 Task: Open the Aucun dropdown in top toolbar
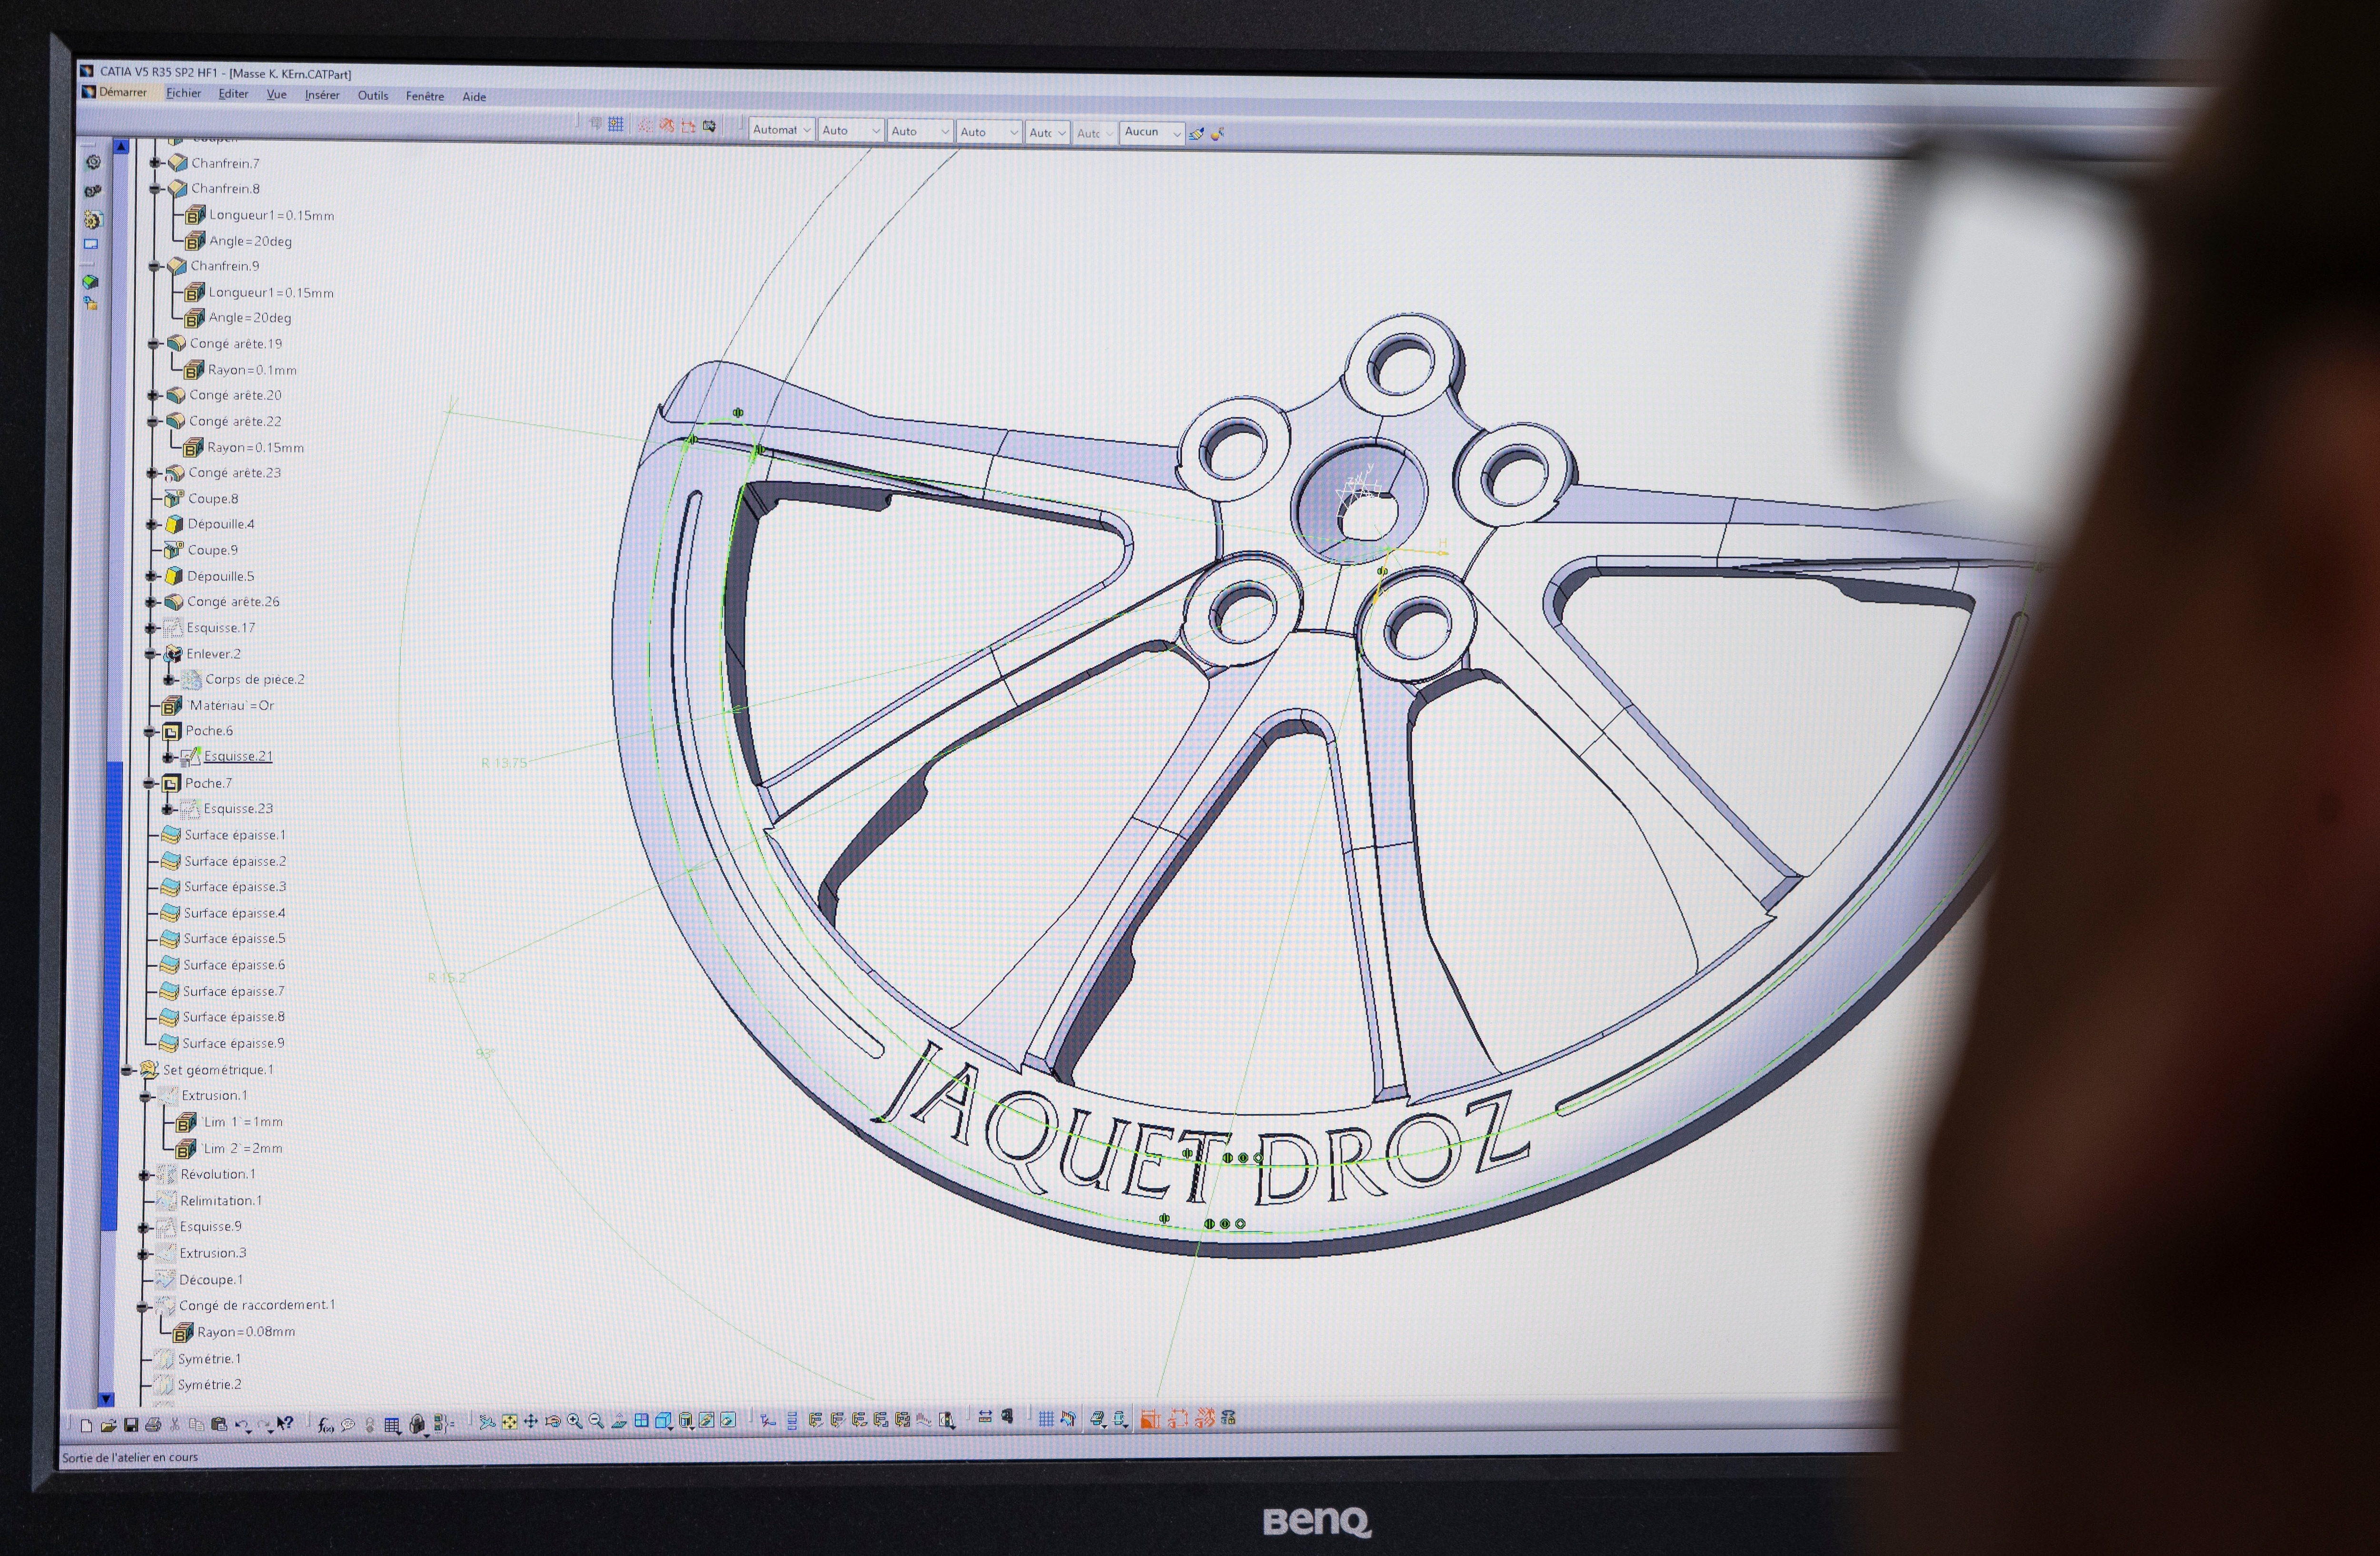(x=1151, y=133)
